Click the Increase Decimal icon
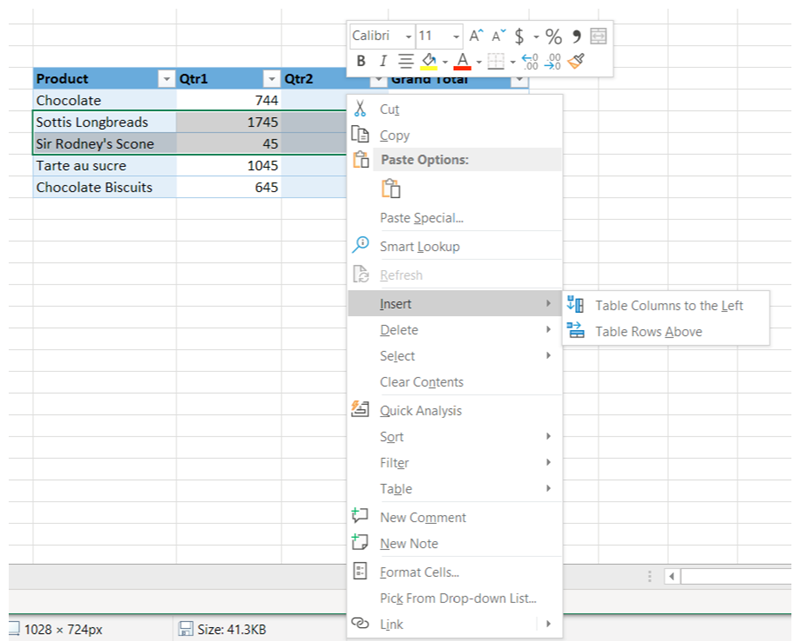 [x=530, y=62]
